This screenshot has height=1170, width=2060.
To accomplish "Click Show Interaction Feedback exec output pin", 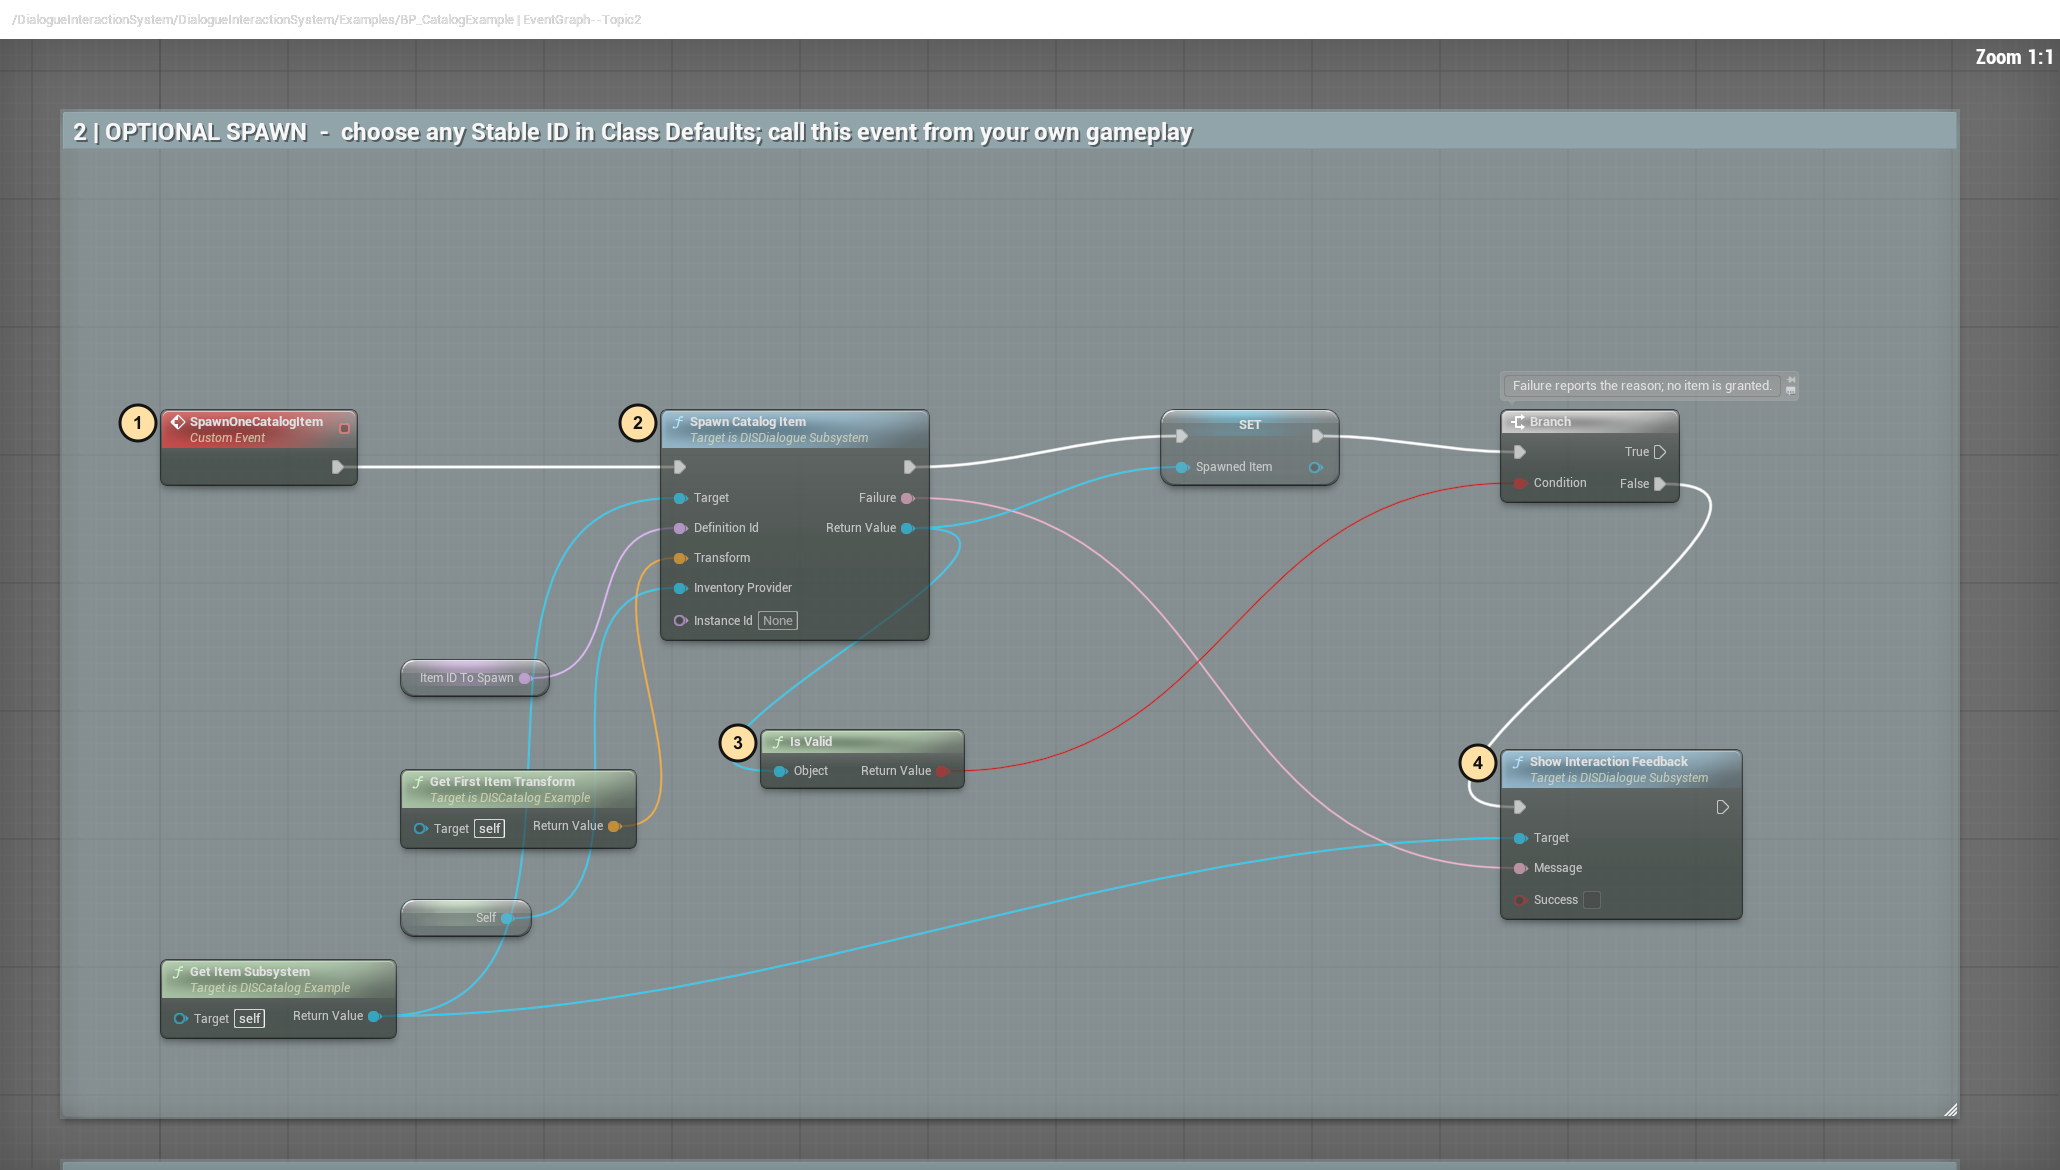I will click(1722, 807).
